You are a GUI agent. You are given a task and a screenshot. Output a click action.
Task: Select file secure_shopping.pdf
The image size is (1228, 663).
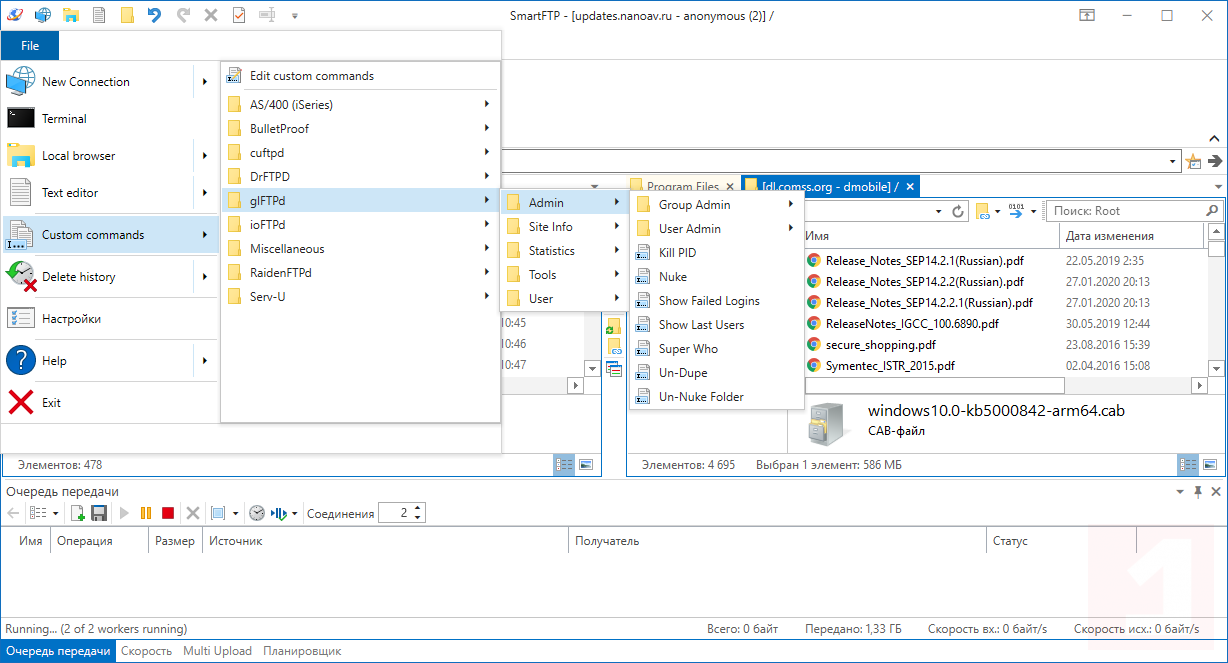click(881, 344)
